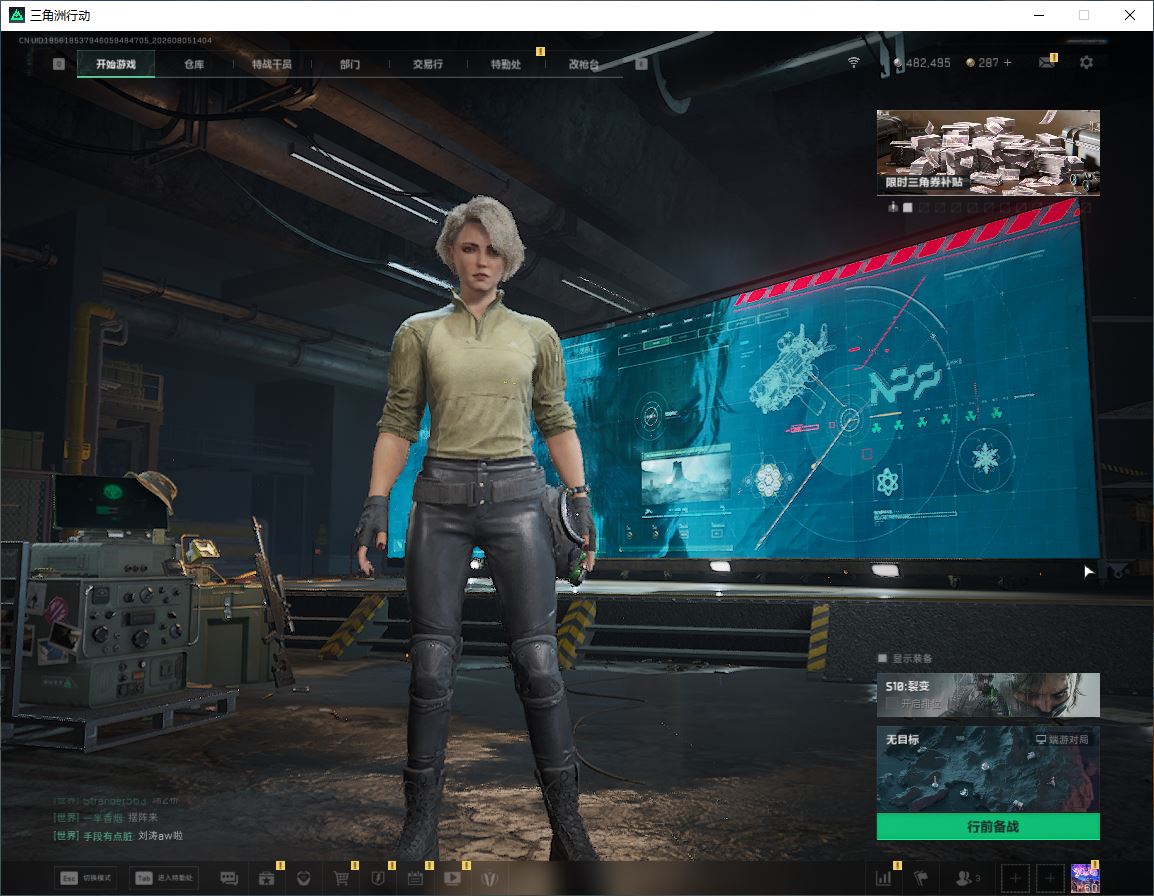The image size is (1154, 896).
Task: Click the 482,495 currency balance
Action: (x=921, y=63)
